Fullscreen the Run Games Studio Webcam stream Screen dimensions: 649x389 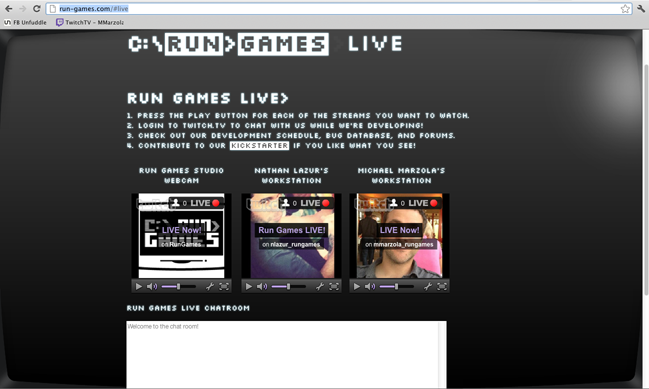pyautogui.click(x=224, y=286)
